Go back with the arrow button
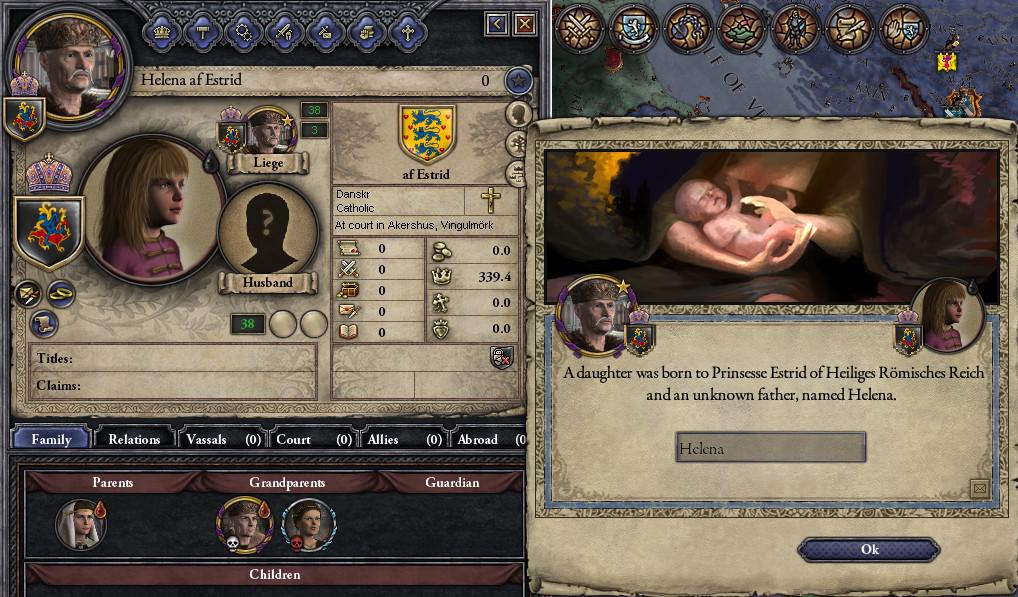 coord(497,24)
